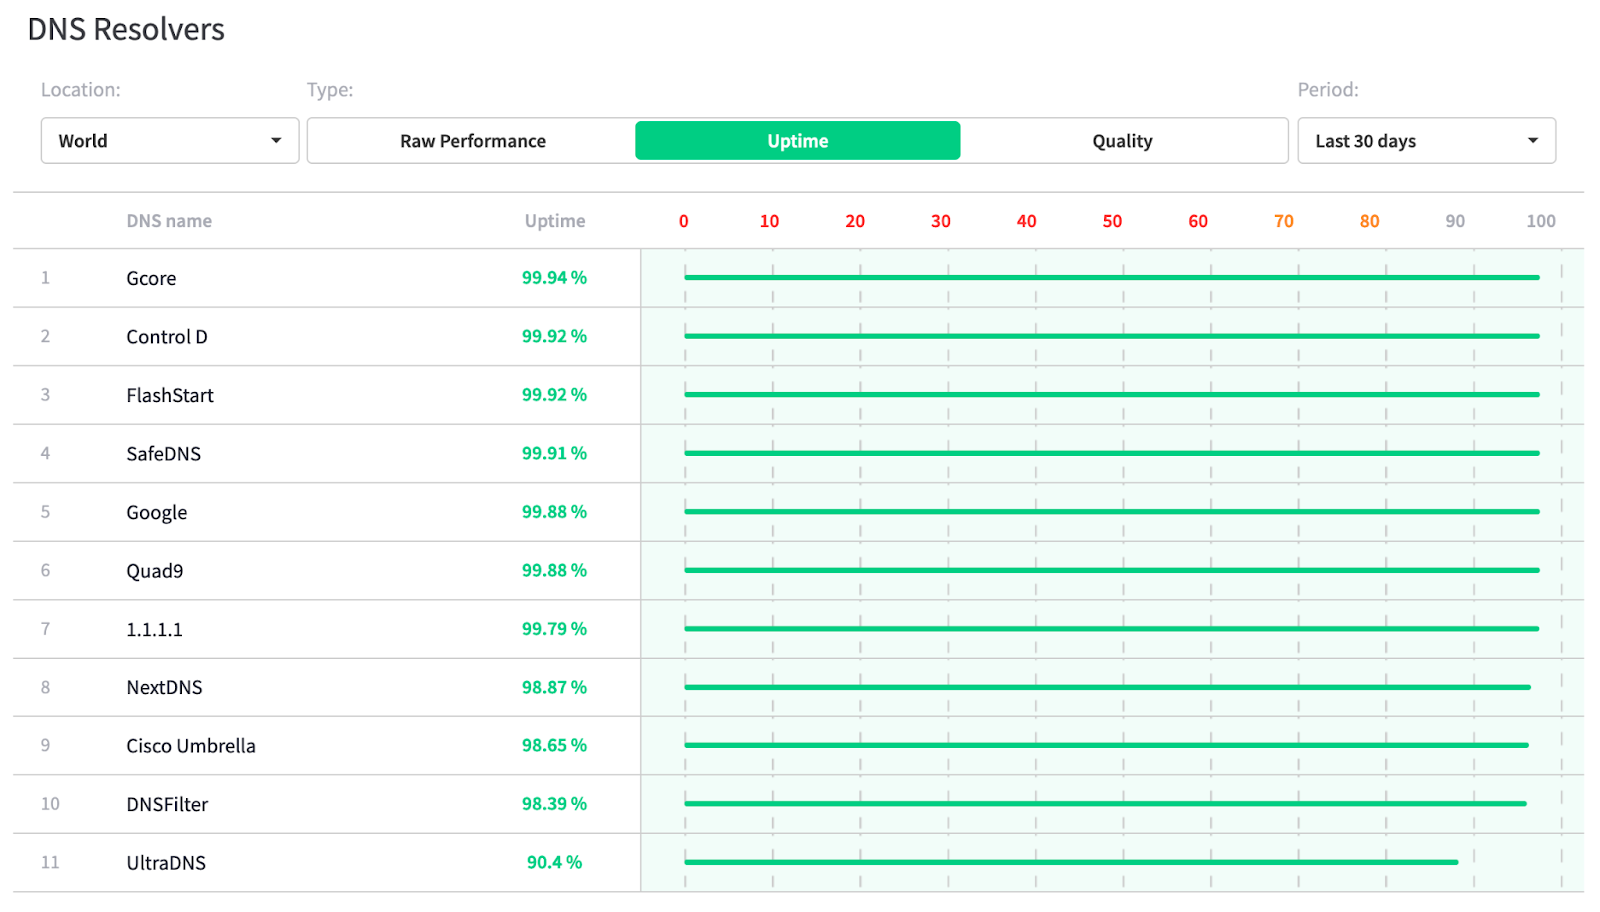Select the UltraDNS resolver name
1600x912 pixels.
(x=166, y=863)
